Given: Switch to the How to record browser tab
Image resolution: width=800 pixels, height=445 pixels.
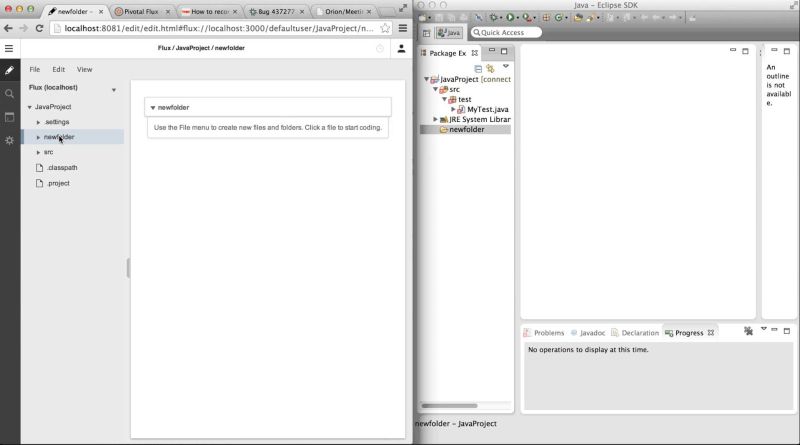Looking at the screenshot, I should point(209,11).
